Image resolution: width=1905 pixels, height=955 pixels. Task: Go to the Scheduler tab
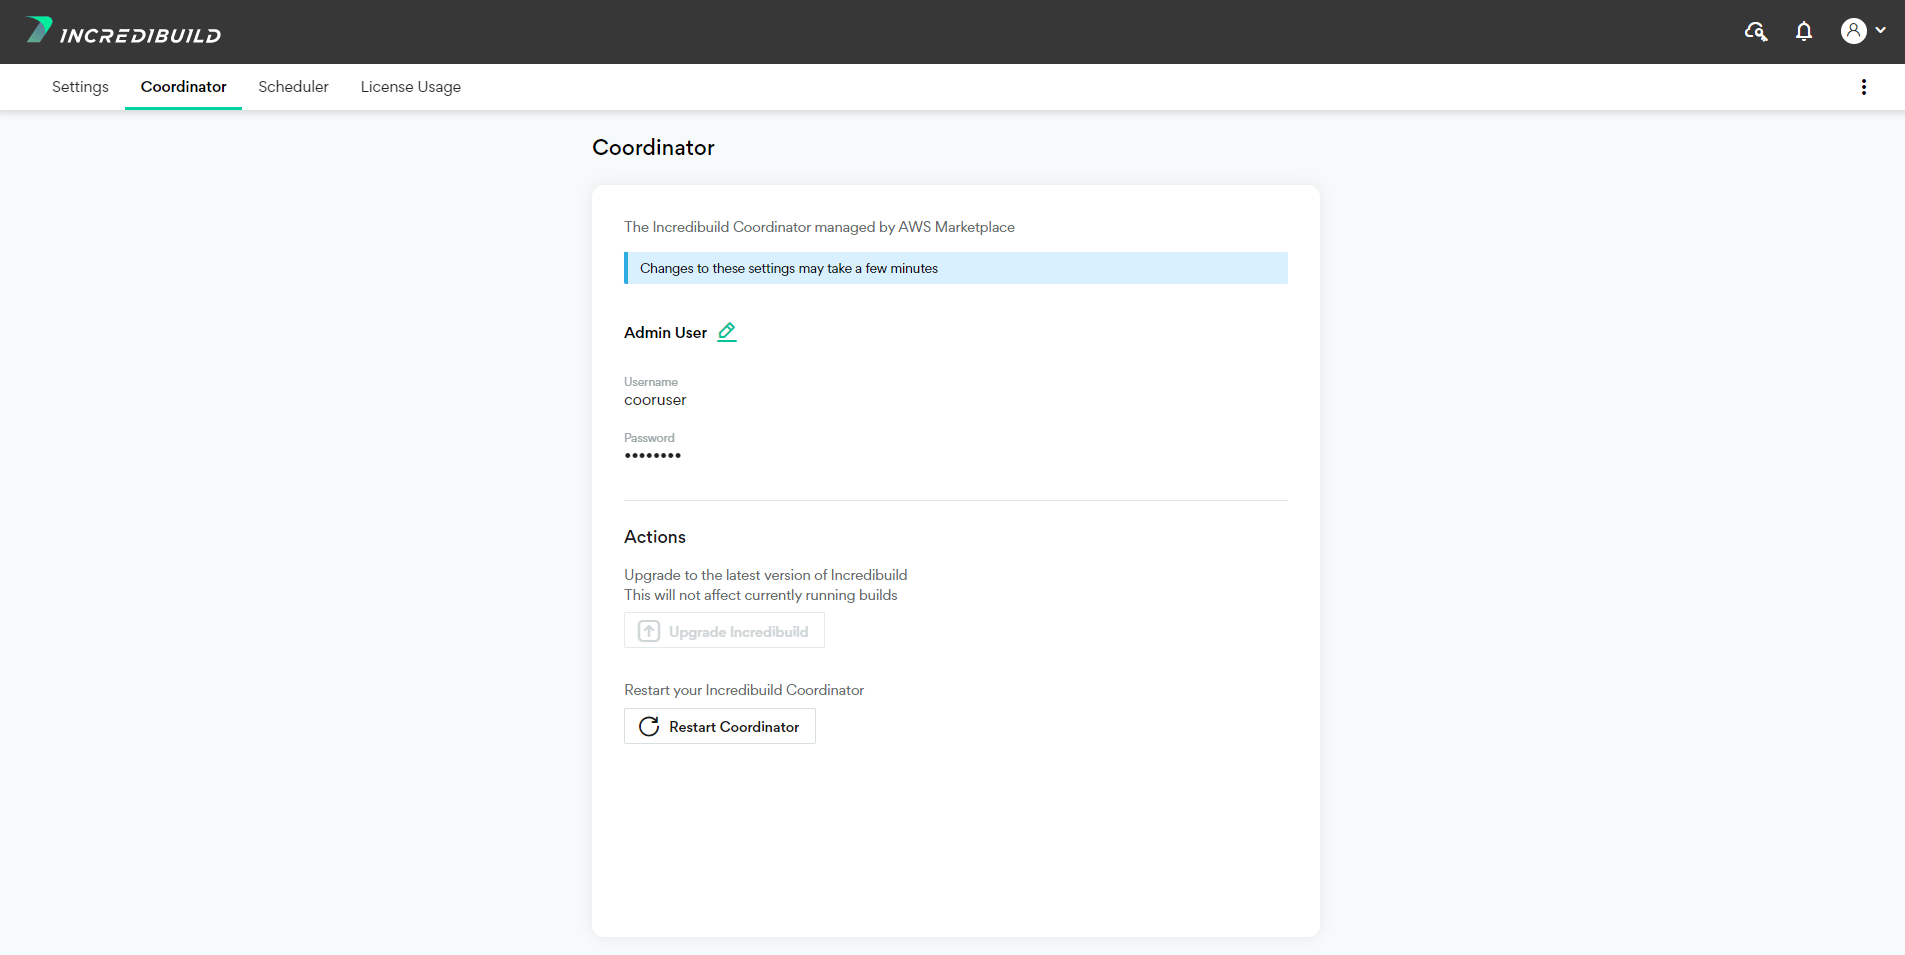click(x=293, y=87)
